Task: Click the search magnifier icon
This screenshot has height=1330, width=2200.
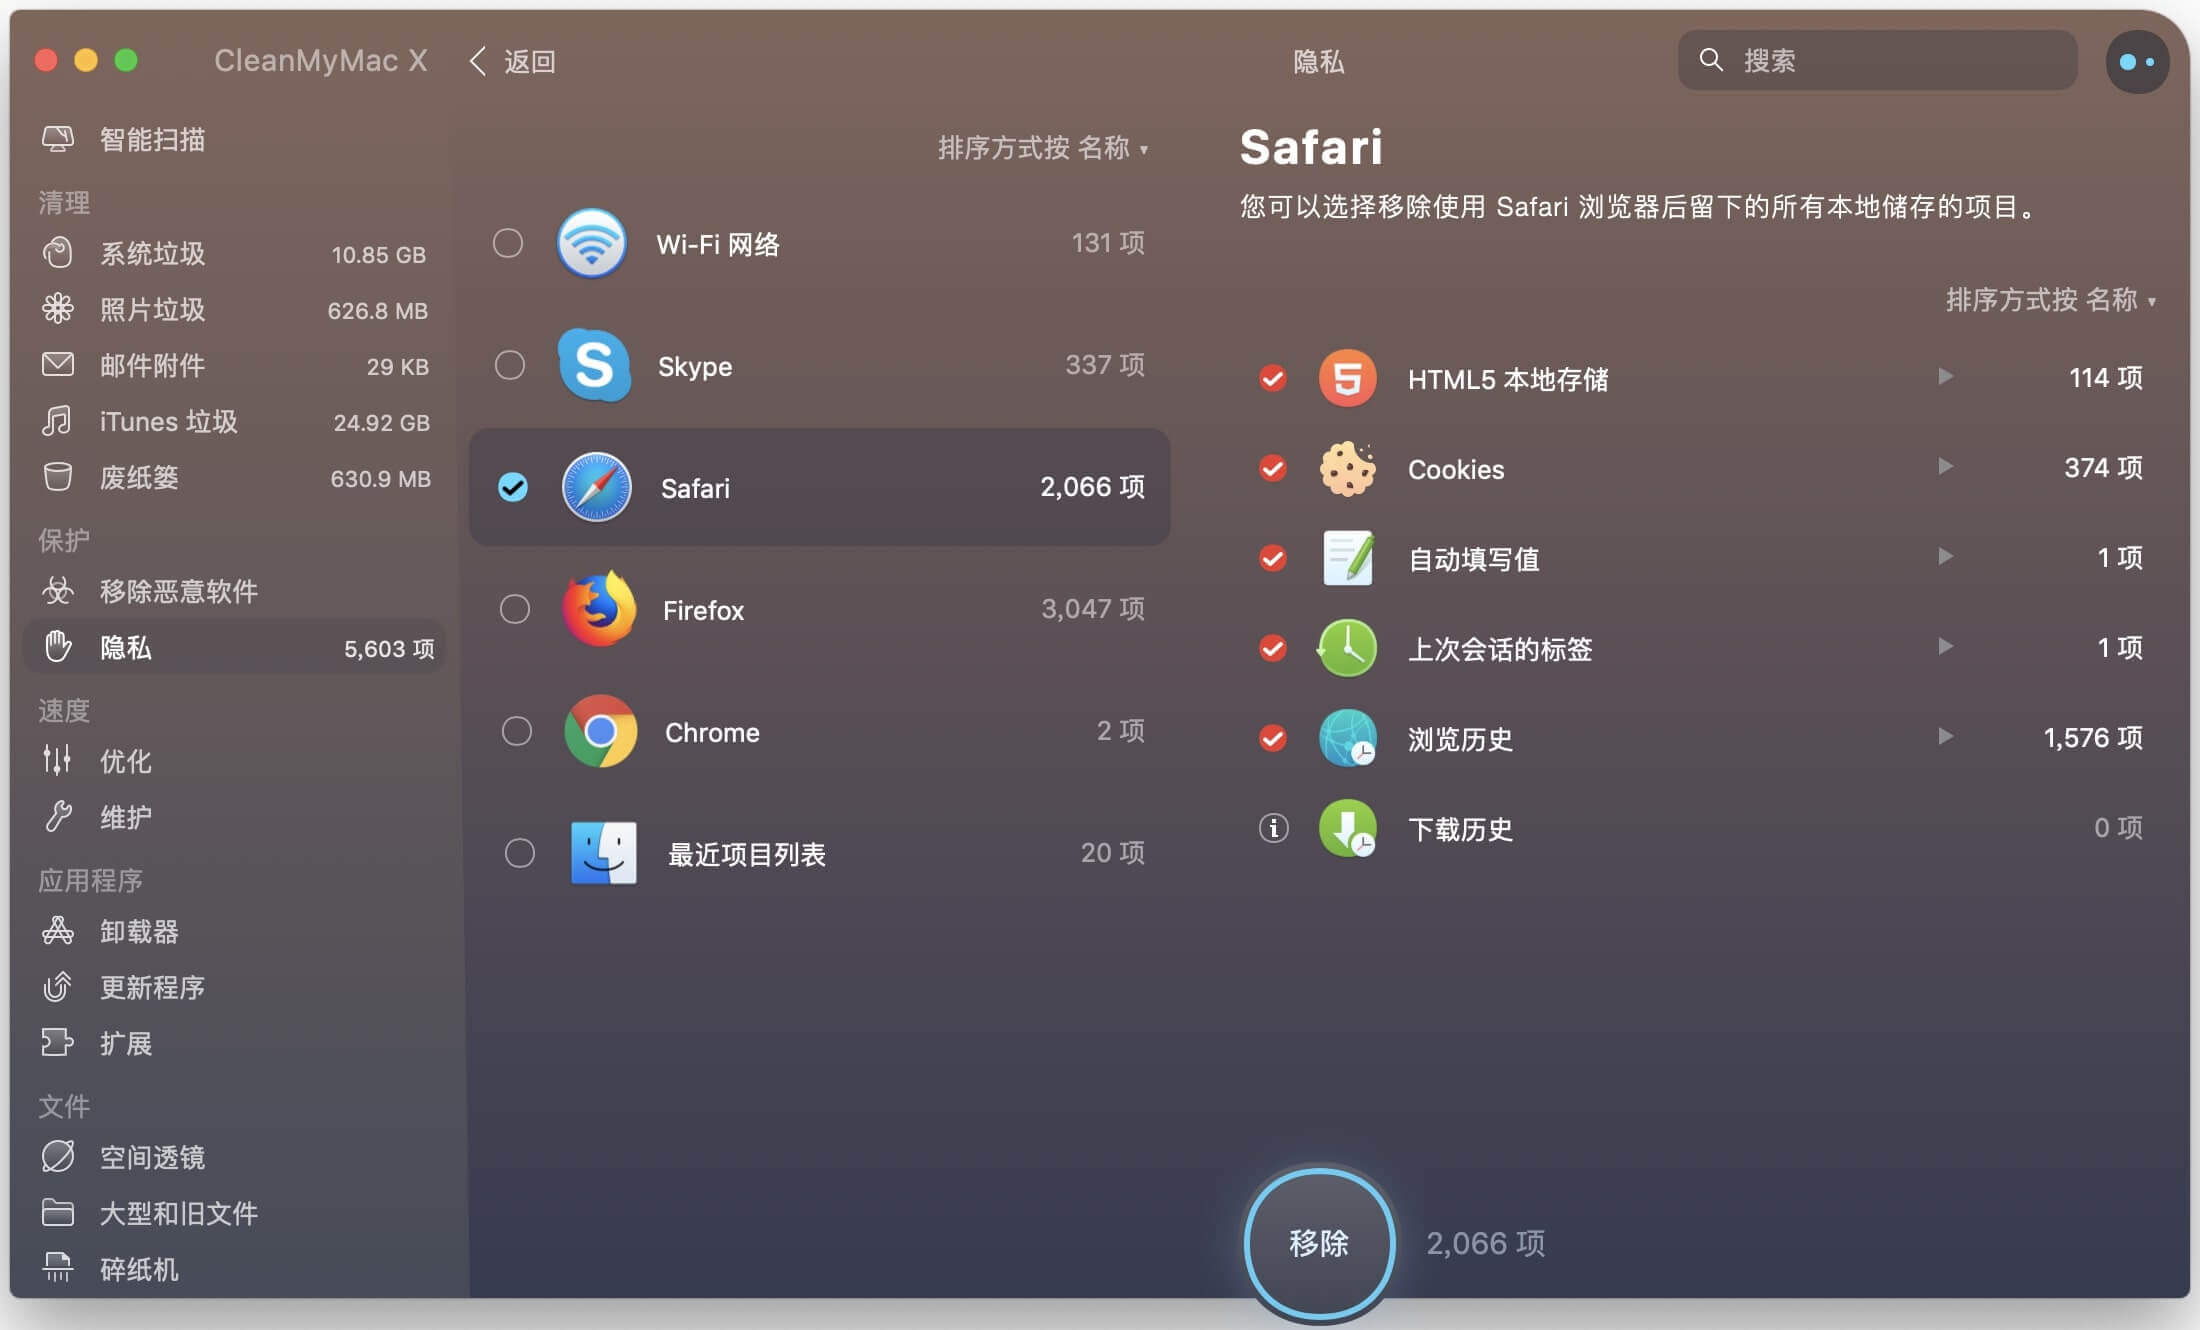Action: [x=1711, y=60]
